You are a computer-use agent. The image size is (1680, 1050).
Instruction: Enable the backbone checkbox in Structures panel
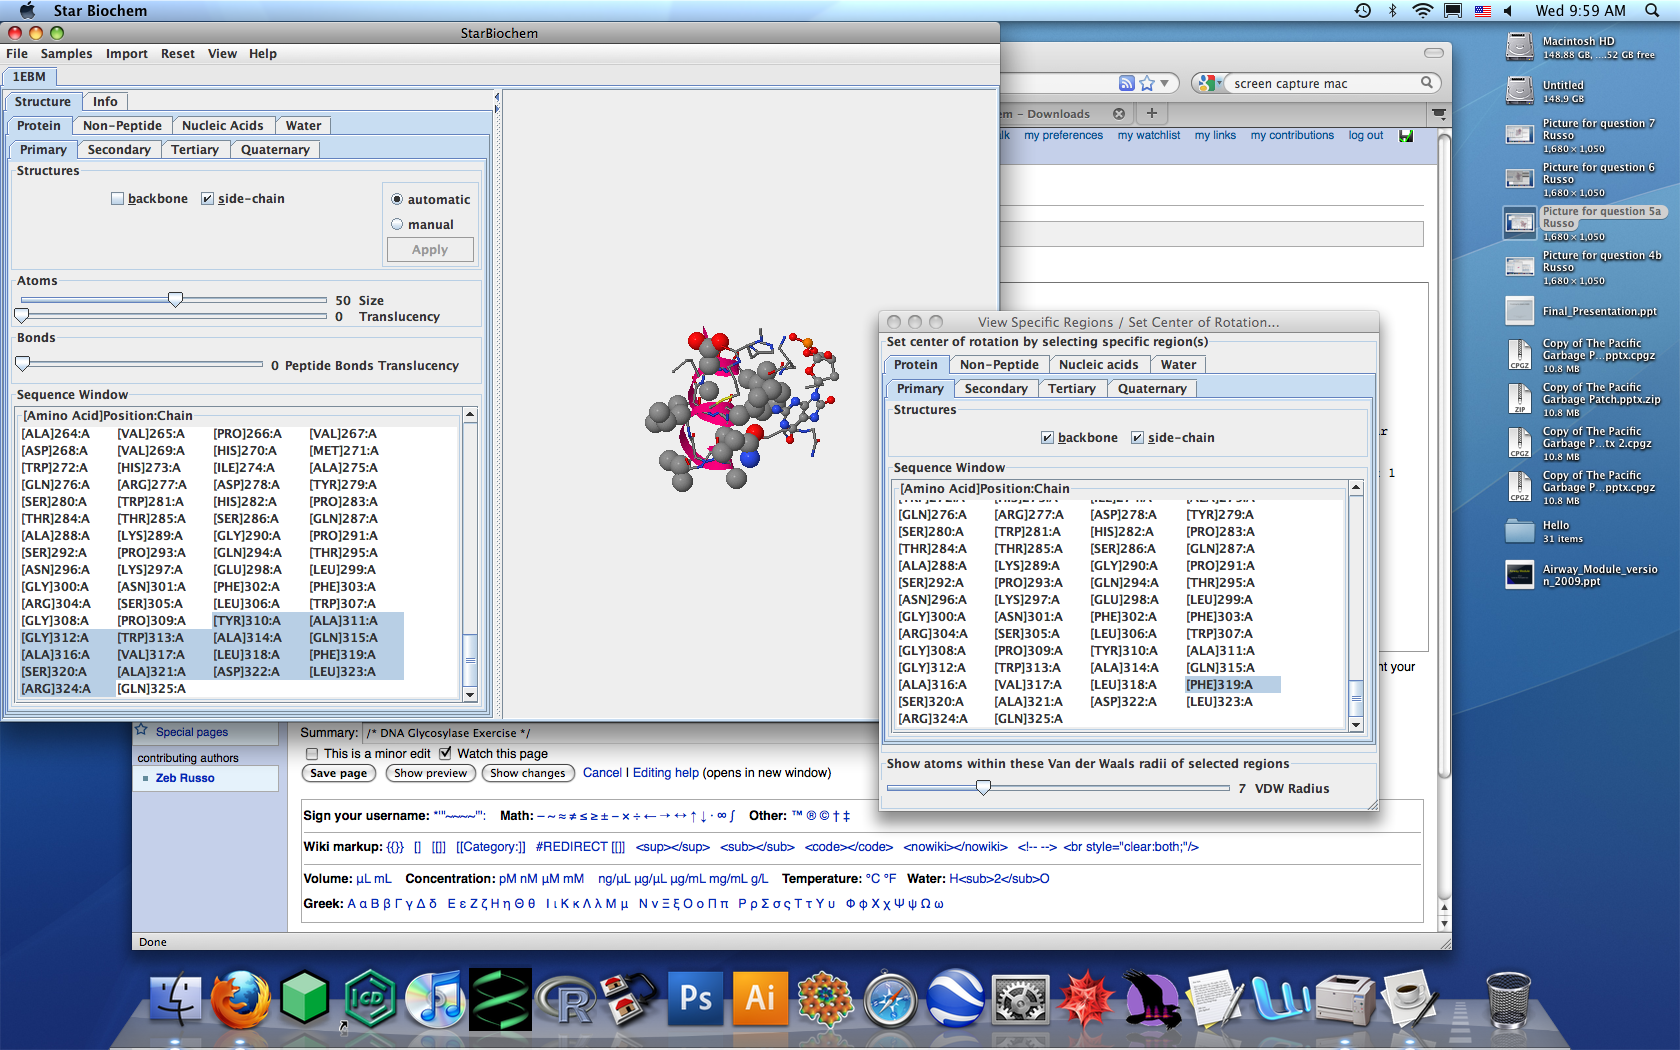click(118, 199)
